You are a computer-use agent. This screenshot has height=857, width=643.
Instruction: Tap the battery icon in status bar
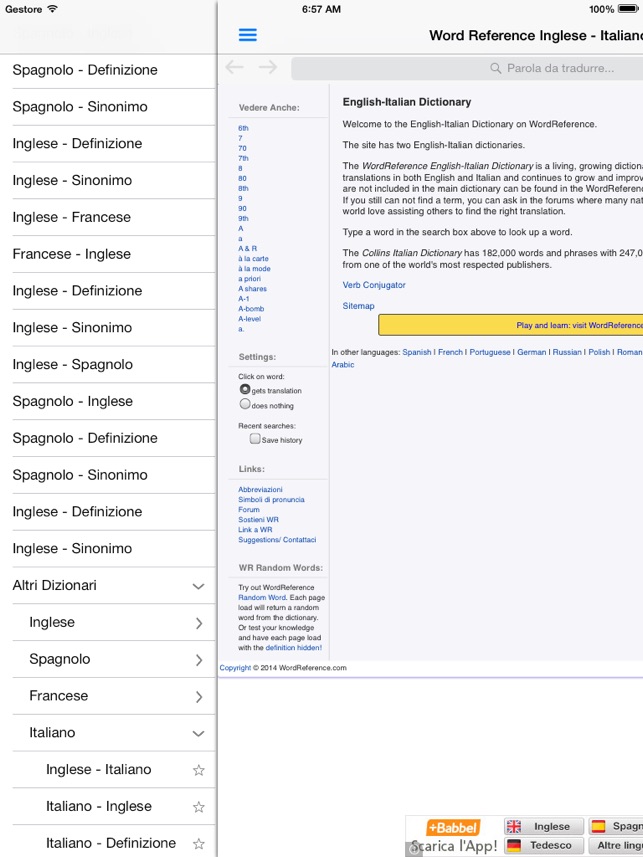pyautogui.click(x=628, y=9)
